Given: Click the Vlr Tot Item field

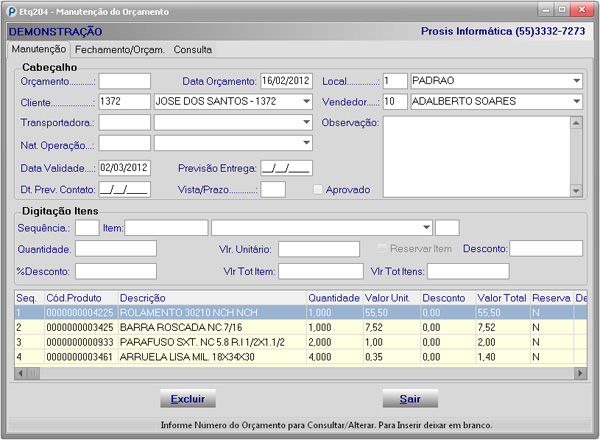Looking at the screenshot, I should [x=321, y=272].
